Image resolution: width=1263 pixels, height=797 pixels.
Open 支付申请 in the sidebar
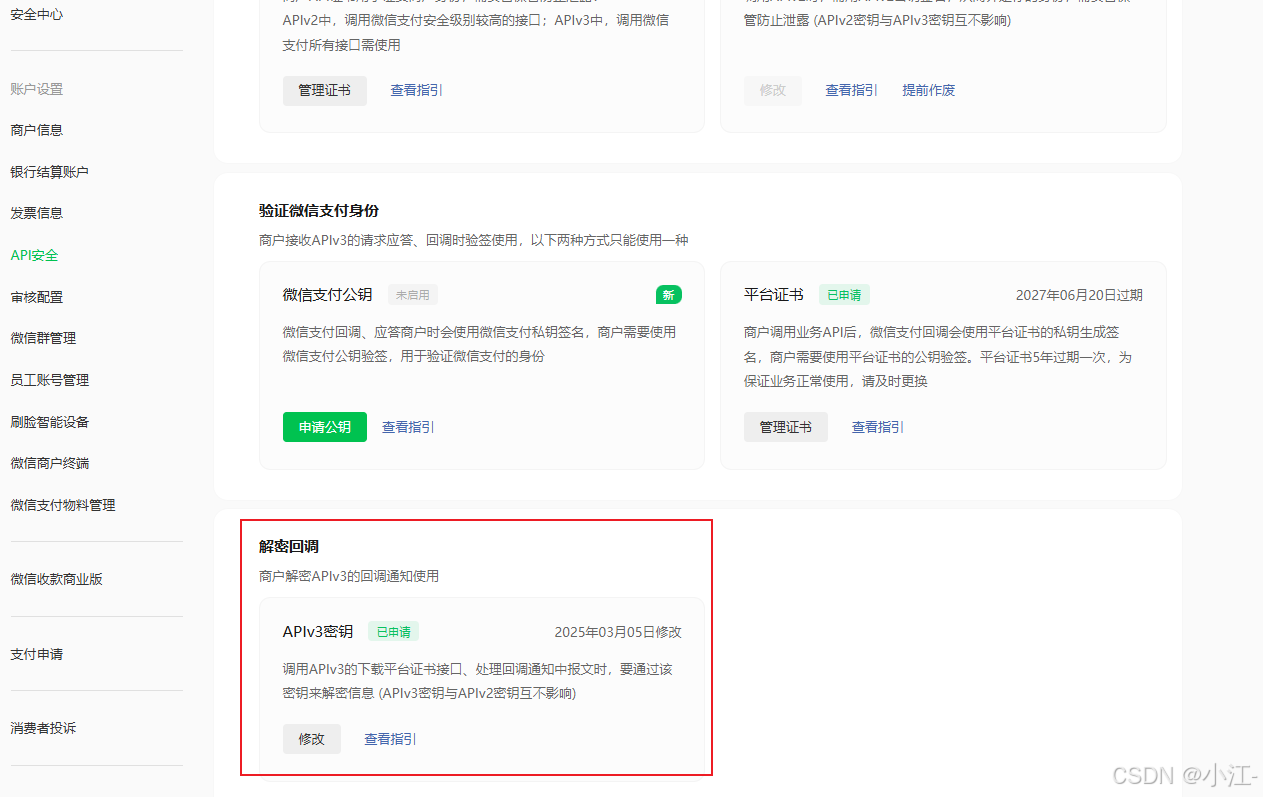(37, 654)
